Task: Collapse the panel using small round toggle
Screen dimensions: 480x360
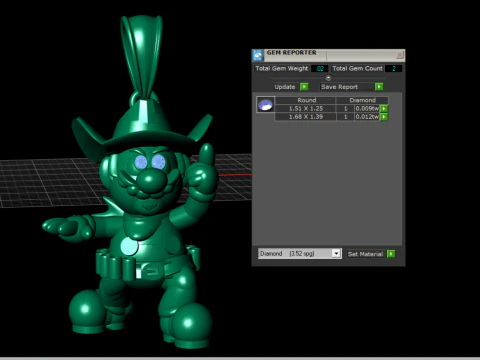Action: (x=328, y=78)
